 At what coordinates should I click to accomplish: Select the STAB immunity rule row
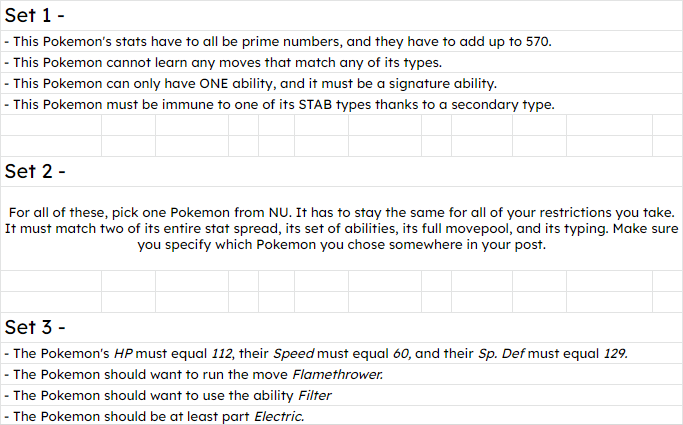342,105
